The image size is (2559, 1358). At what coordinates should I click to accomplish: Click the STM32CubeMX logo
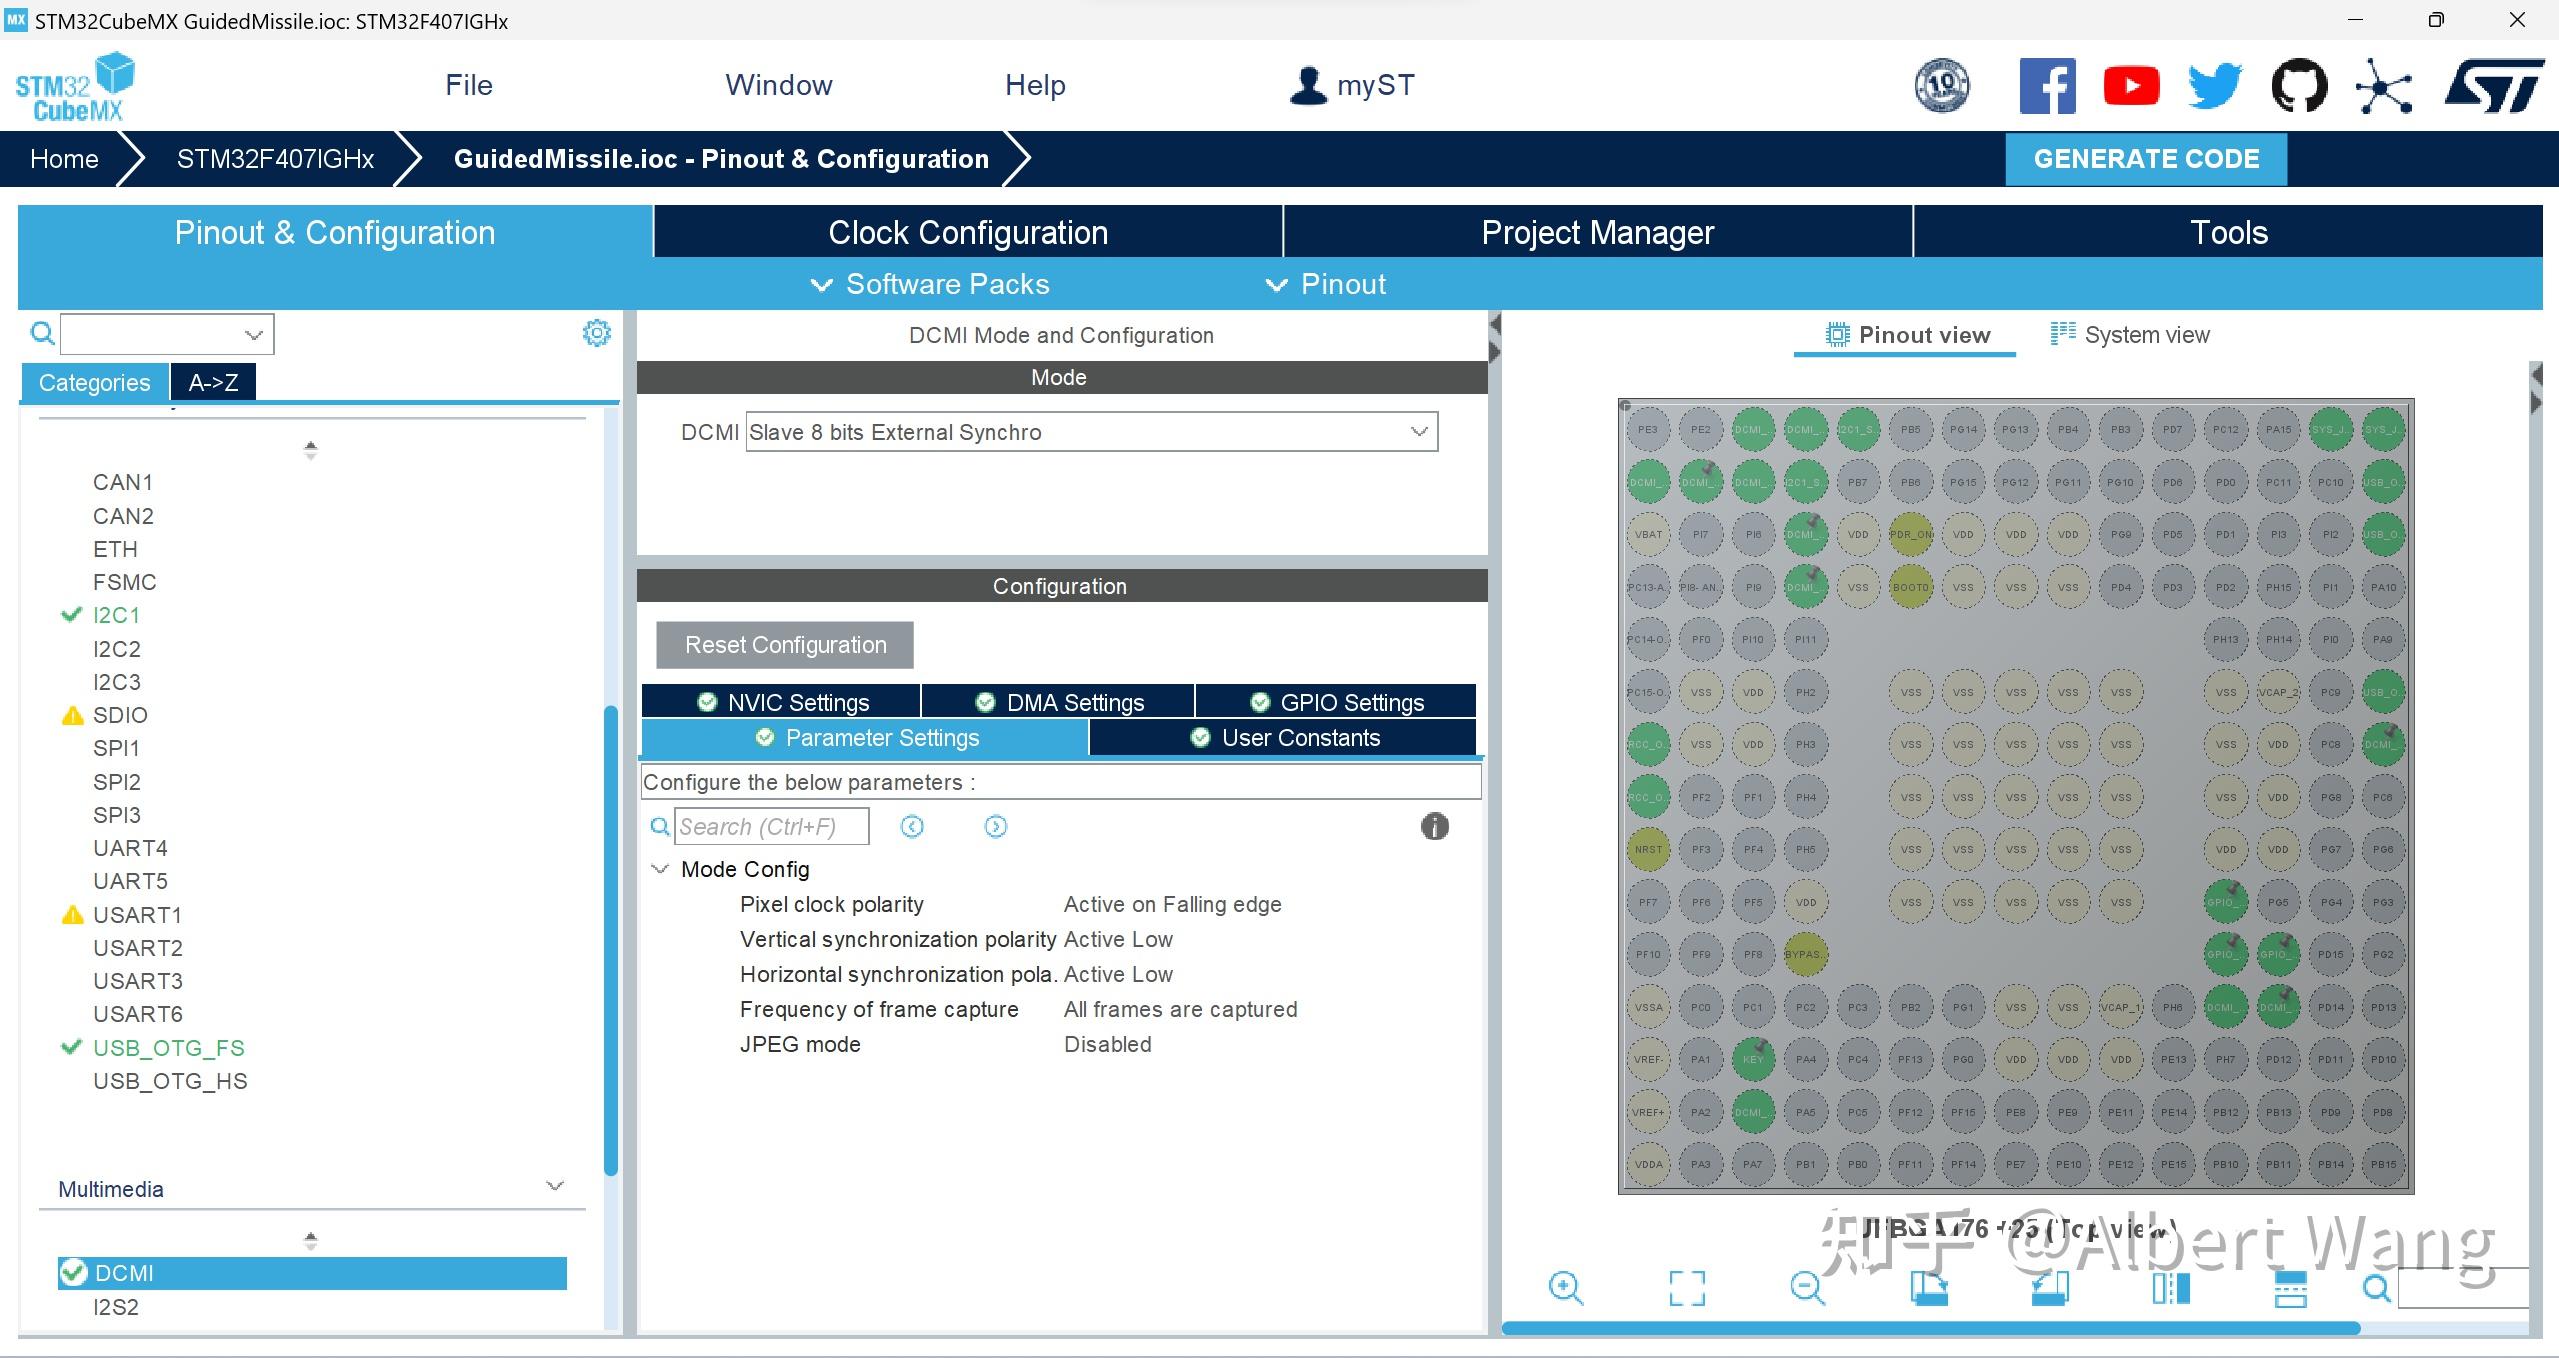tap(75, 87)
